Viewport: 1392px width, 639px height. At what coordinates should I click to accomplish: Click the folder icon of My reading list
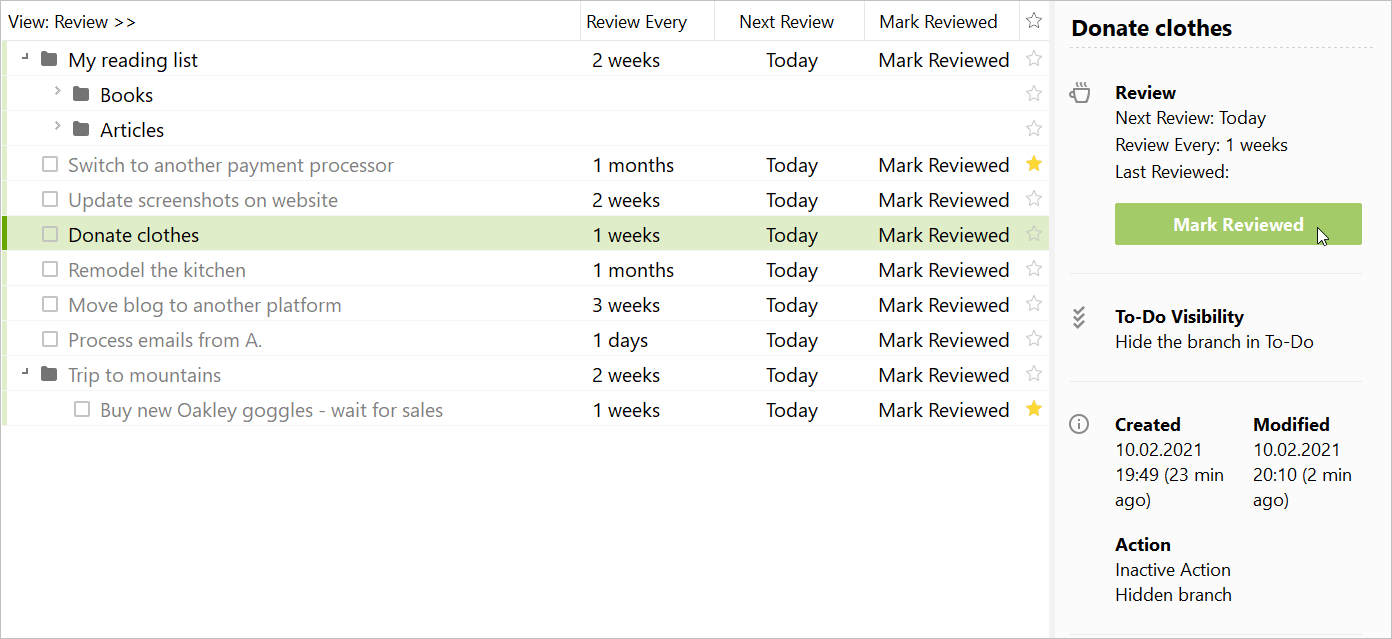click(49, 59)
